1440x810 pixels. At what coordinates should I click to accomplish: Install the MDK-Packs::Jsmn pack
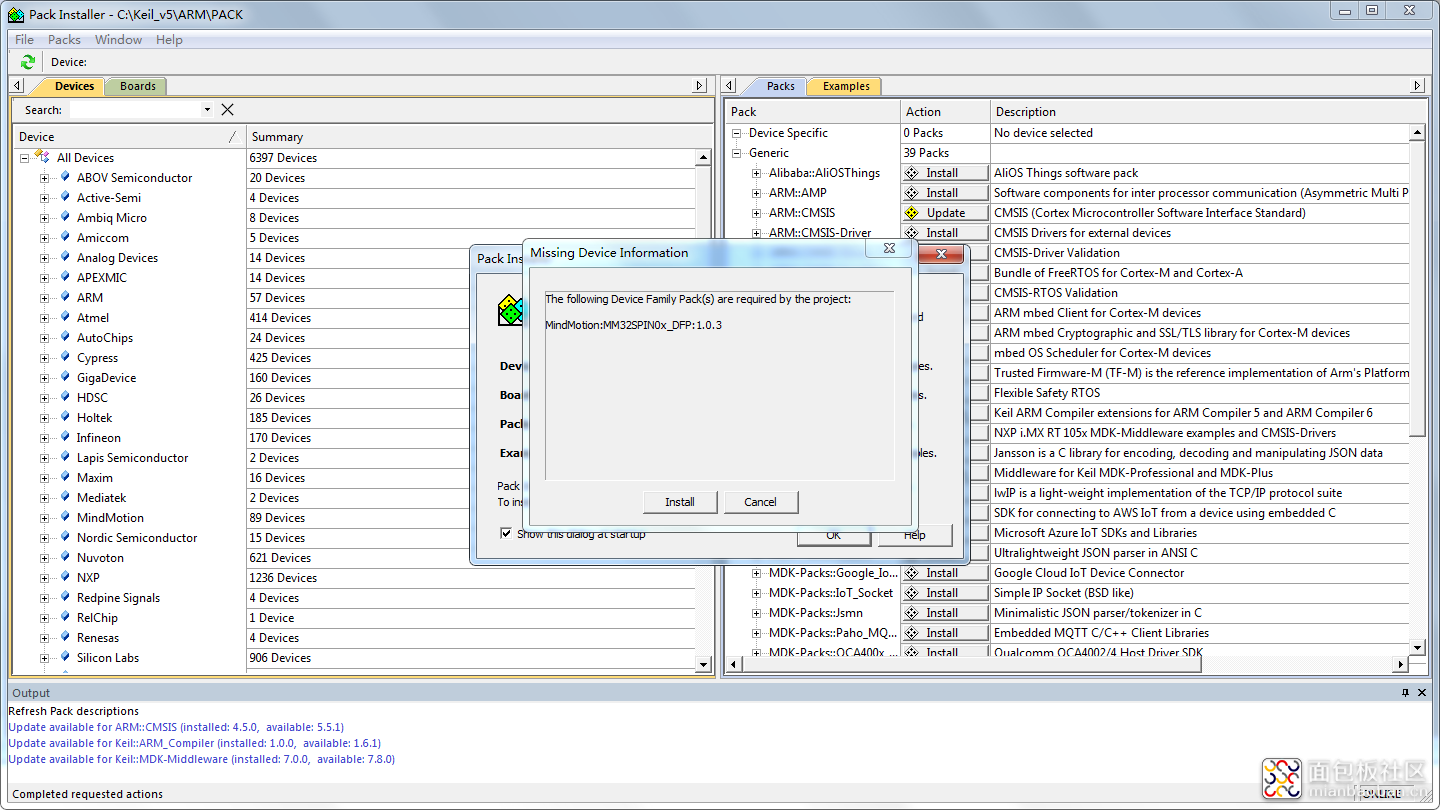tap(945, 613)
